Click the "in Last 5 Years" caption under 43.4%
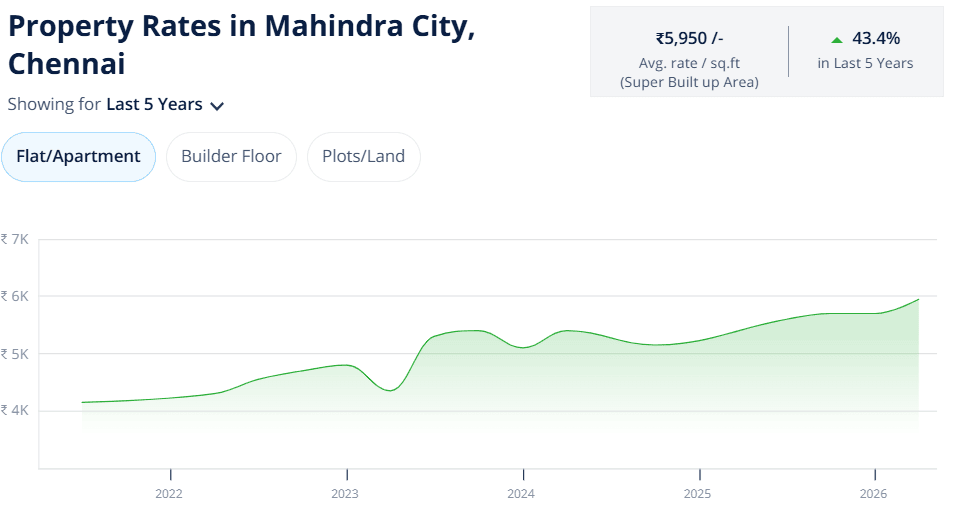The image size is (955, 524). click(x=865, y=63)
